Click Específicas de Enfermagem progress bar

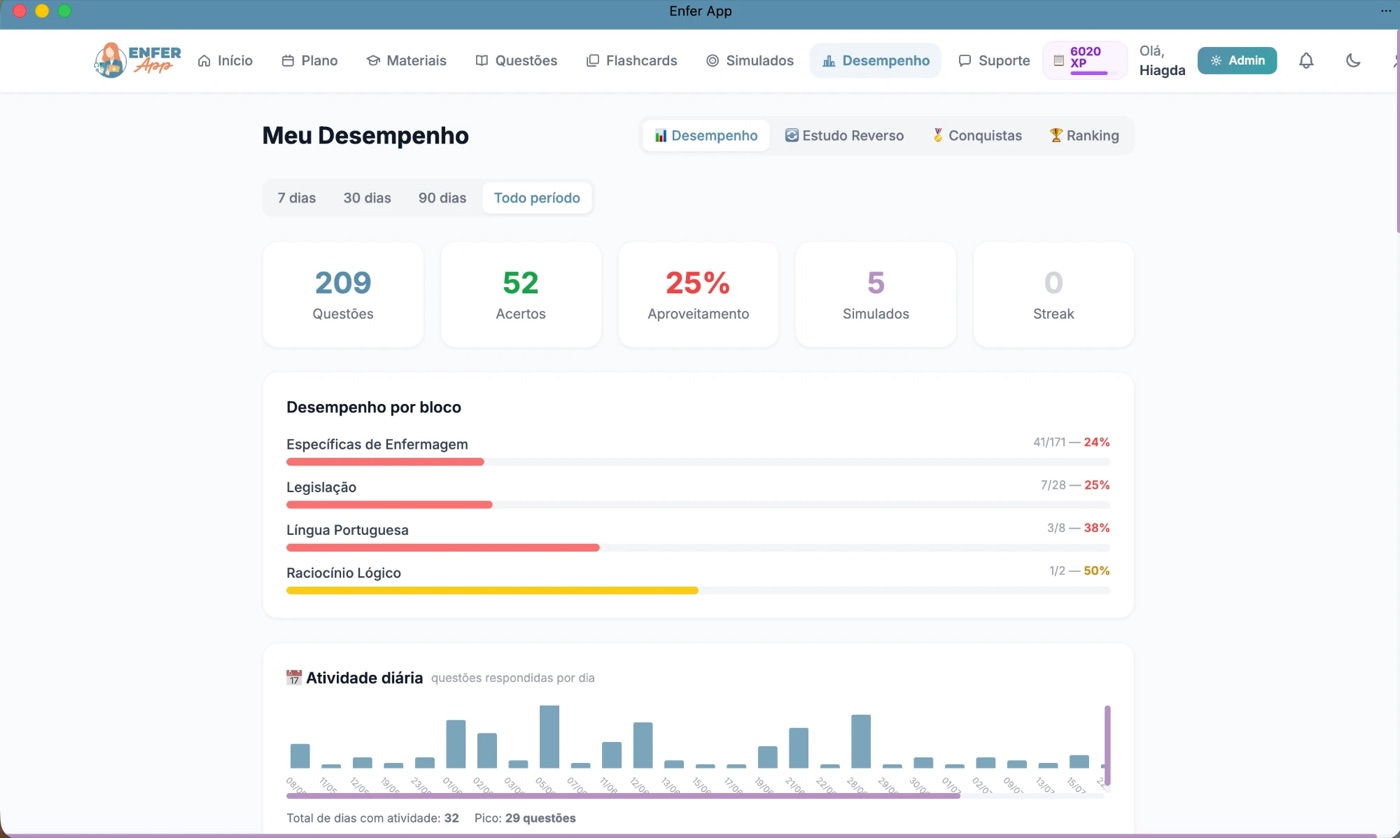tap(698, 462)
